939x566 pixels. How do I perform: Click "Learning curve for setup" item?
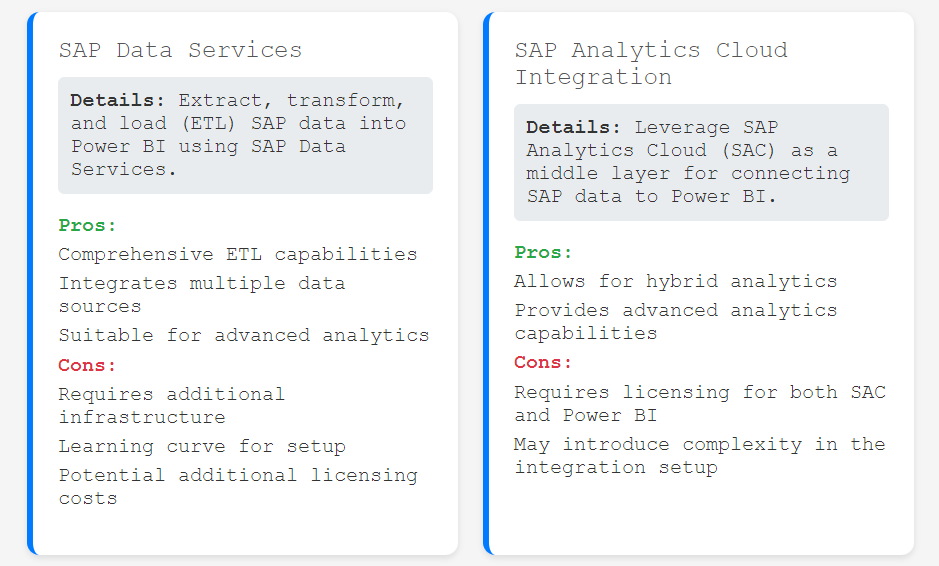[x=201, y=446]
